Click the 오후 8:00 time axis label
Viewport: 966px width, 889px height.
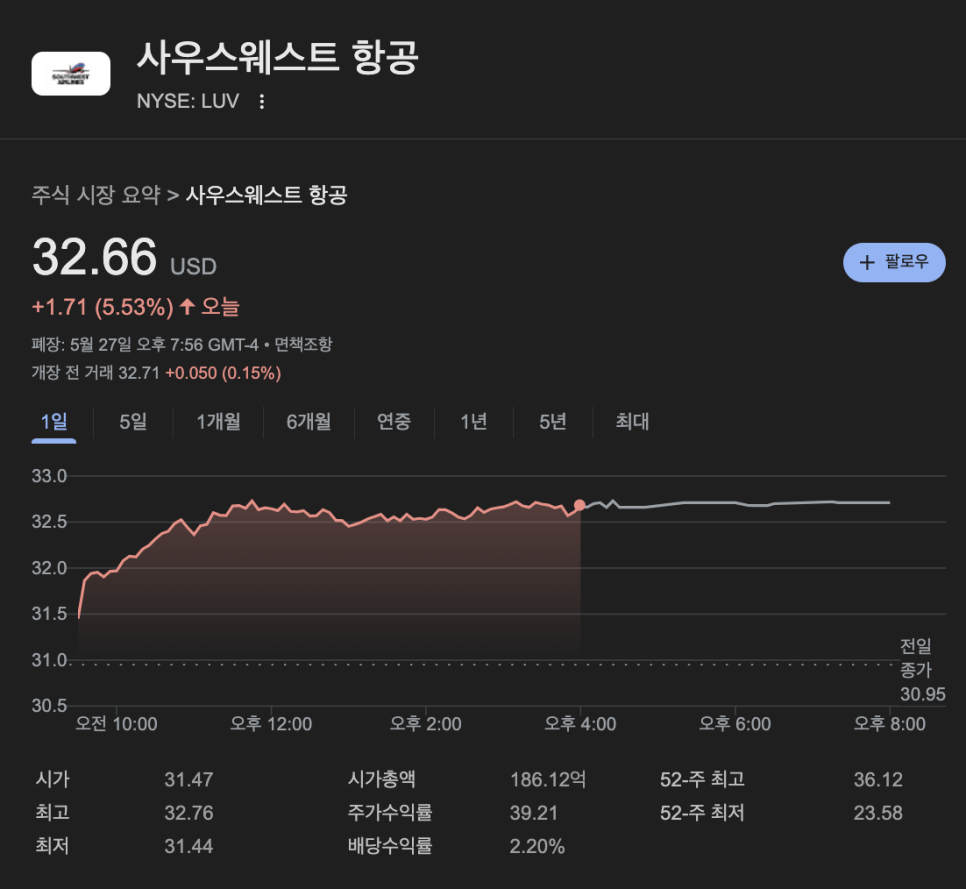(x=890, y=724)
